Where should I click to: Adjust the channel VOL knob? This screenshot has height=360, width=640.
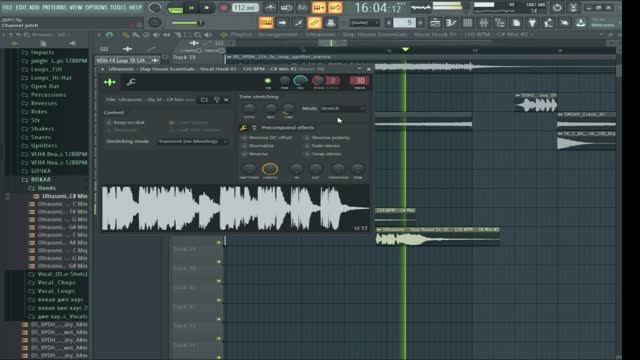click(300, 81)
